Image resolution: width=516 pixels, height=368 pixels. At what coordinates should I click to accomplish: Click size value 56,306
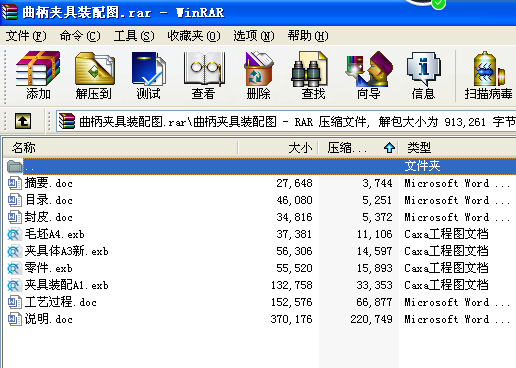click(294, 251)
